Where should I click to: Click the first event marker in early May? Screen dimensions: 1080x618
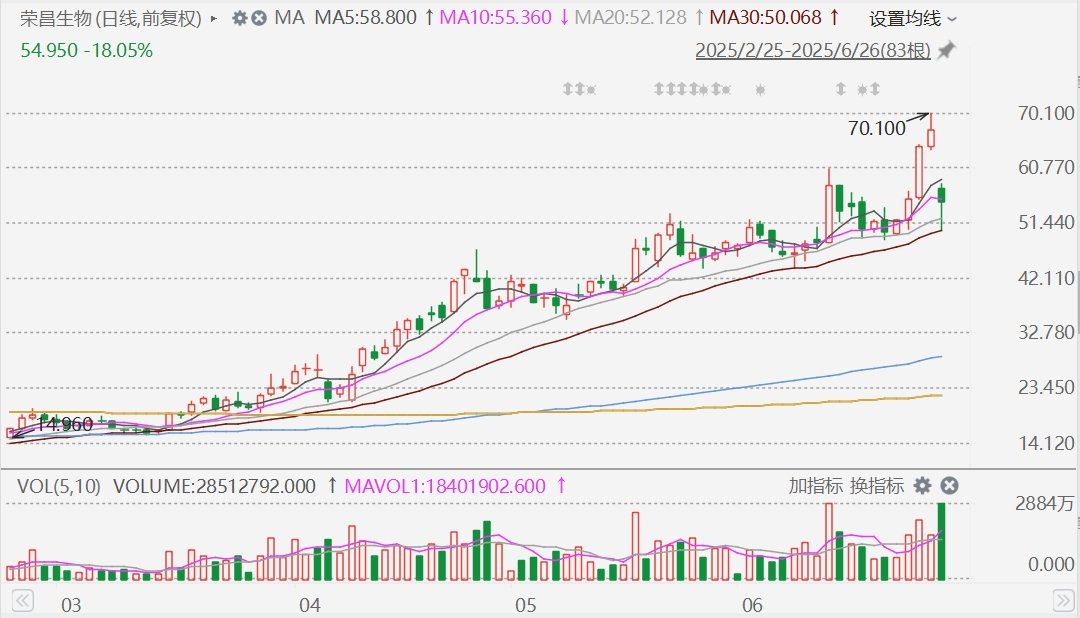(x=568, y=89)
